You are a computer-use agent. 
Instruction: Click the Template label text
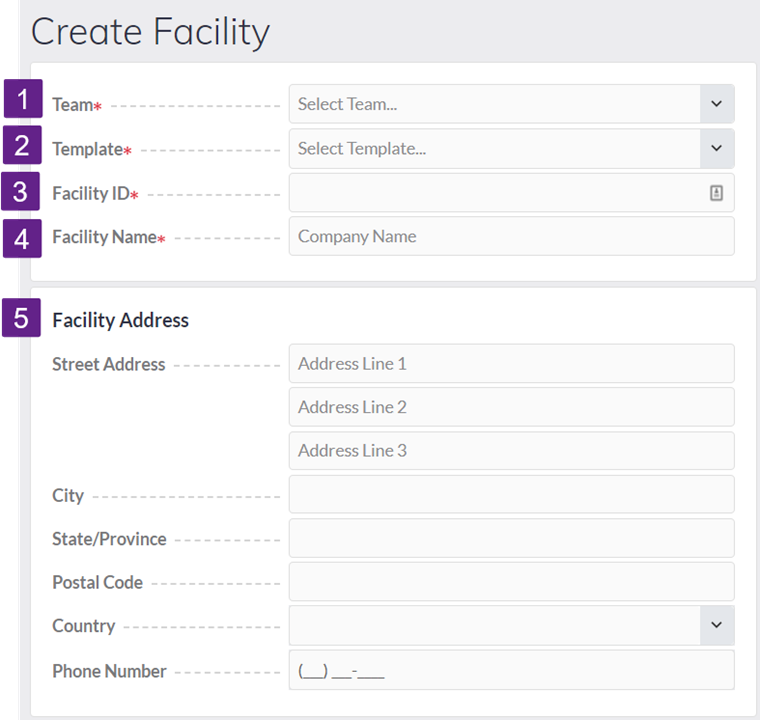point(88,149)
